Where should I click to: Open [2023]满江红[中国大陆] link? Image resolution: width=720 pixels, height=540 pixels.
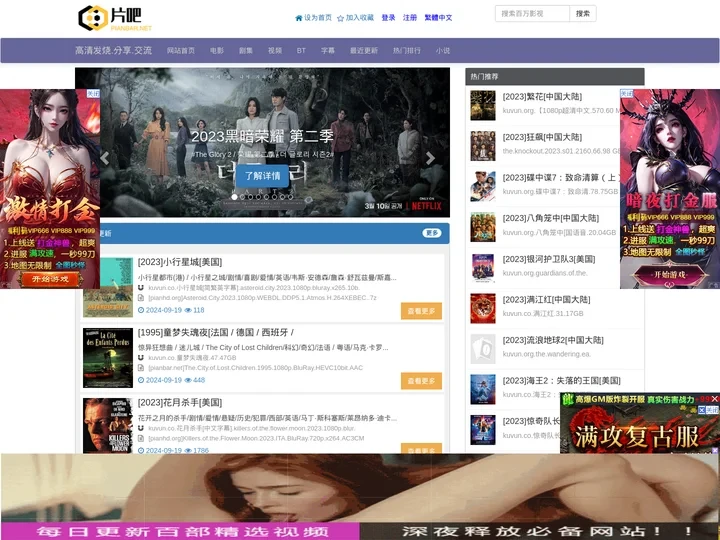coord(546,299)
